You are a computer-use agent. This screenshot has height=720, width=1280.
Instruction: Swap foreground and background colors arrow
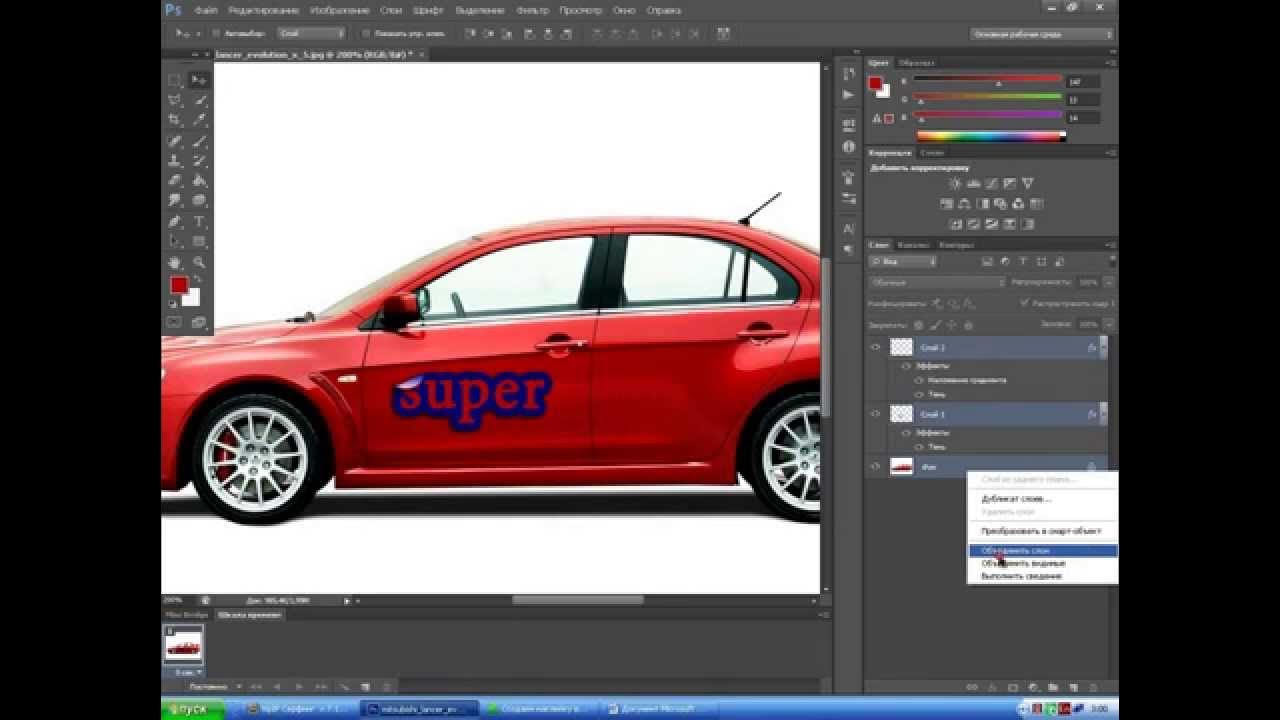tap(198, 280)
